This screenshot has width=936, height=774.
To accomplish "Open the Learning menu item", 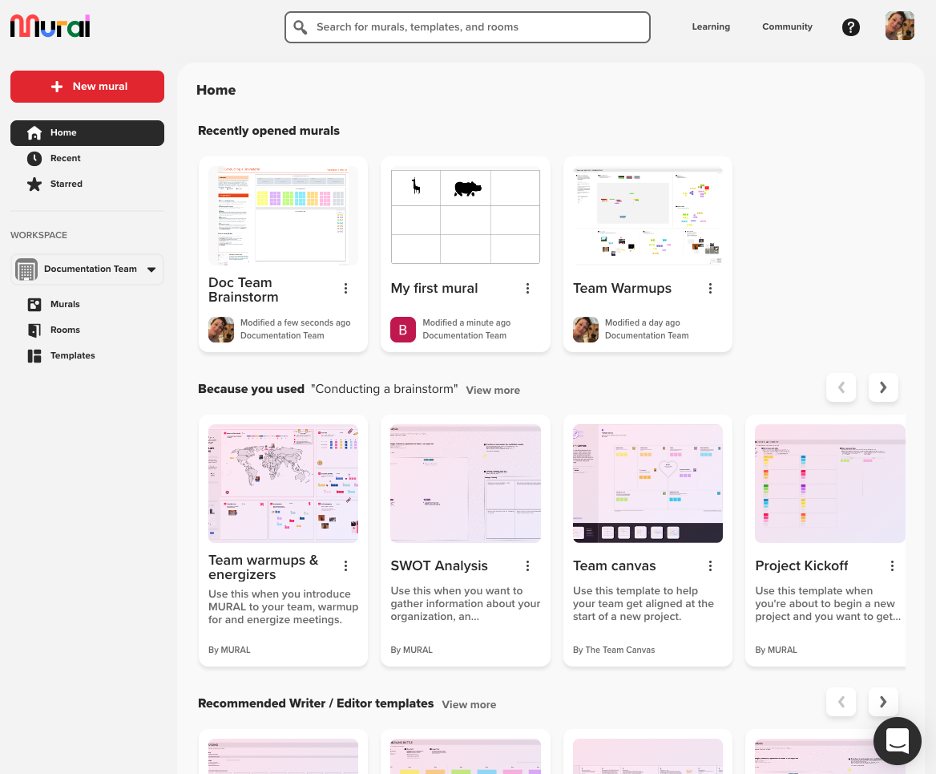I will point(710,27).
